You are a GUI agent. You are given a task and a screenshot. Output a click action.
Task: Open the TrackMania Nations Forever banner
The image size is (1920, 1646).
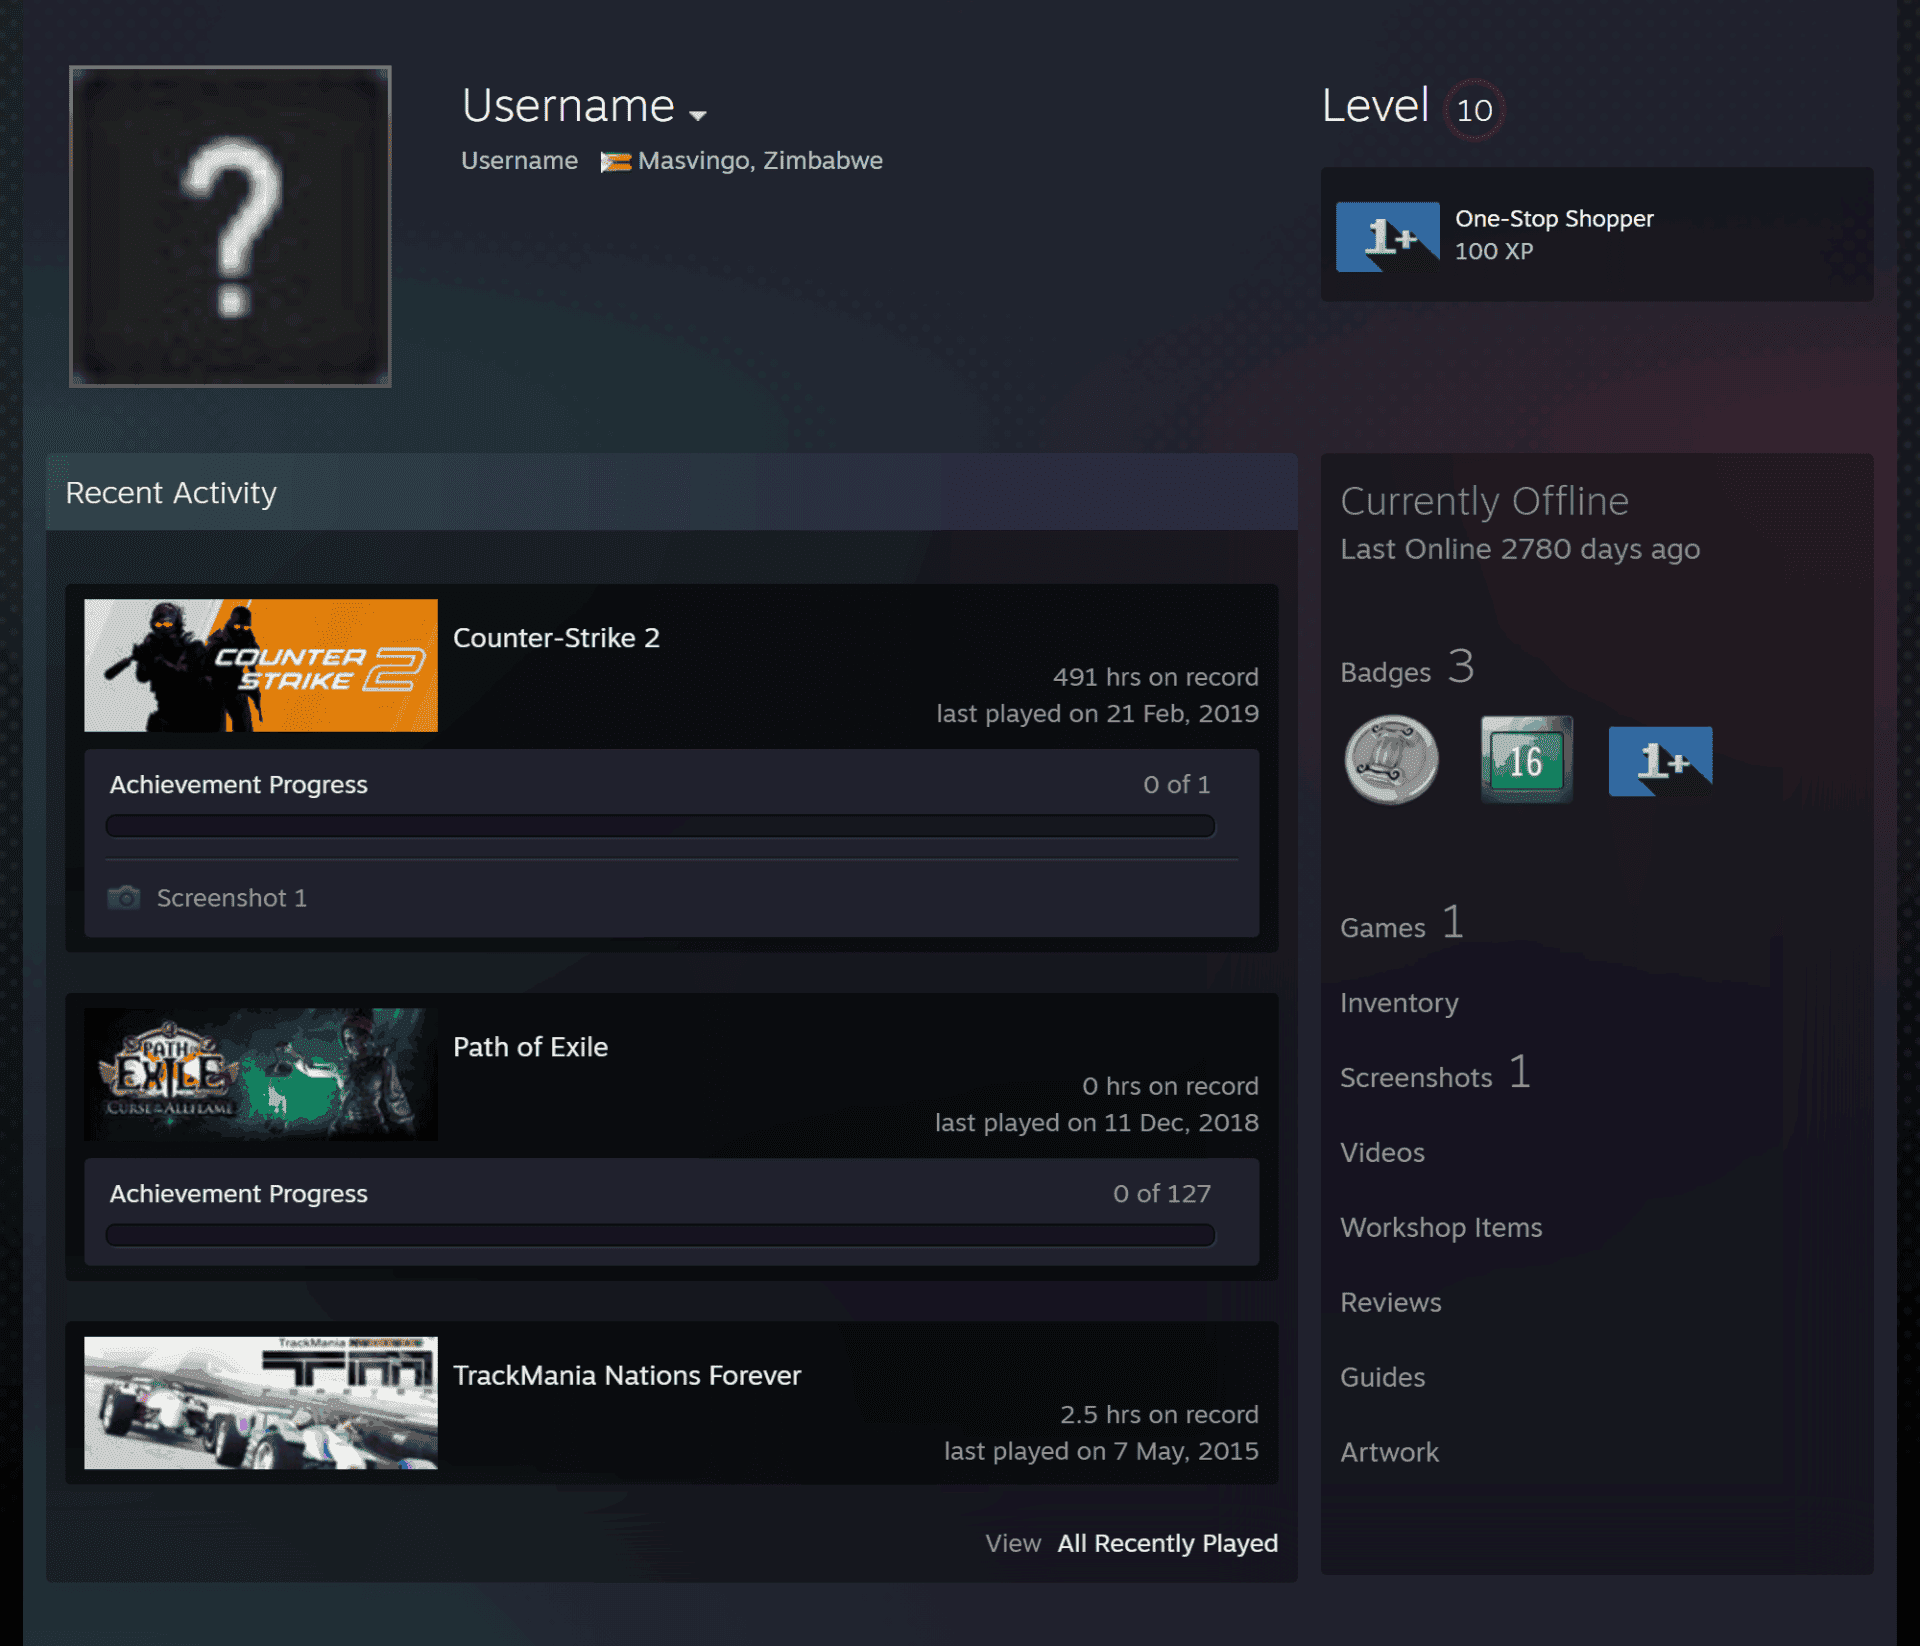tap(261, 1403)
